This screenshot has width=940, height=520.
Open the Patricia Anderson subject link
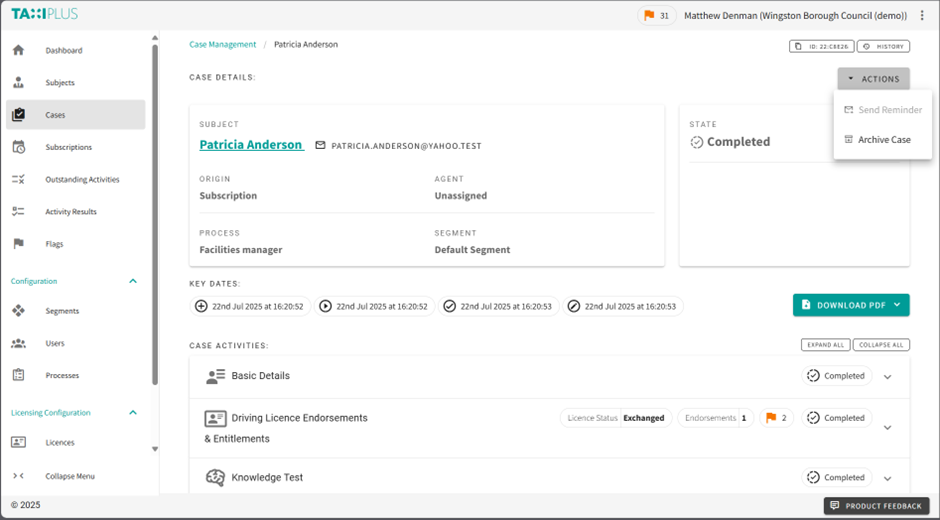(x=251, y=145)
